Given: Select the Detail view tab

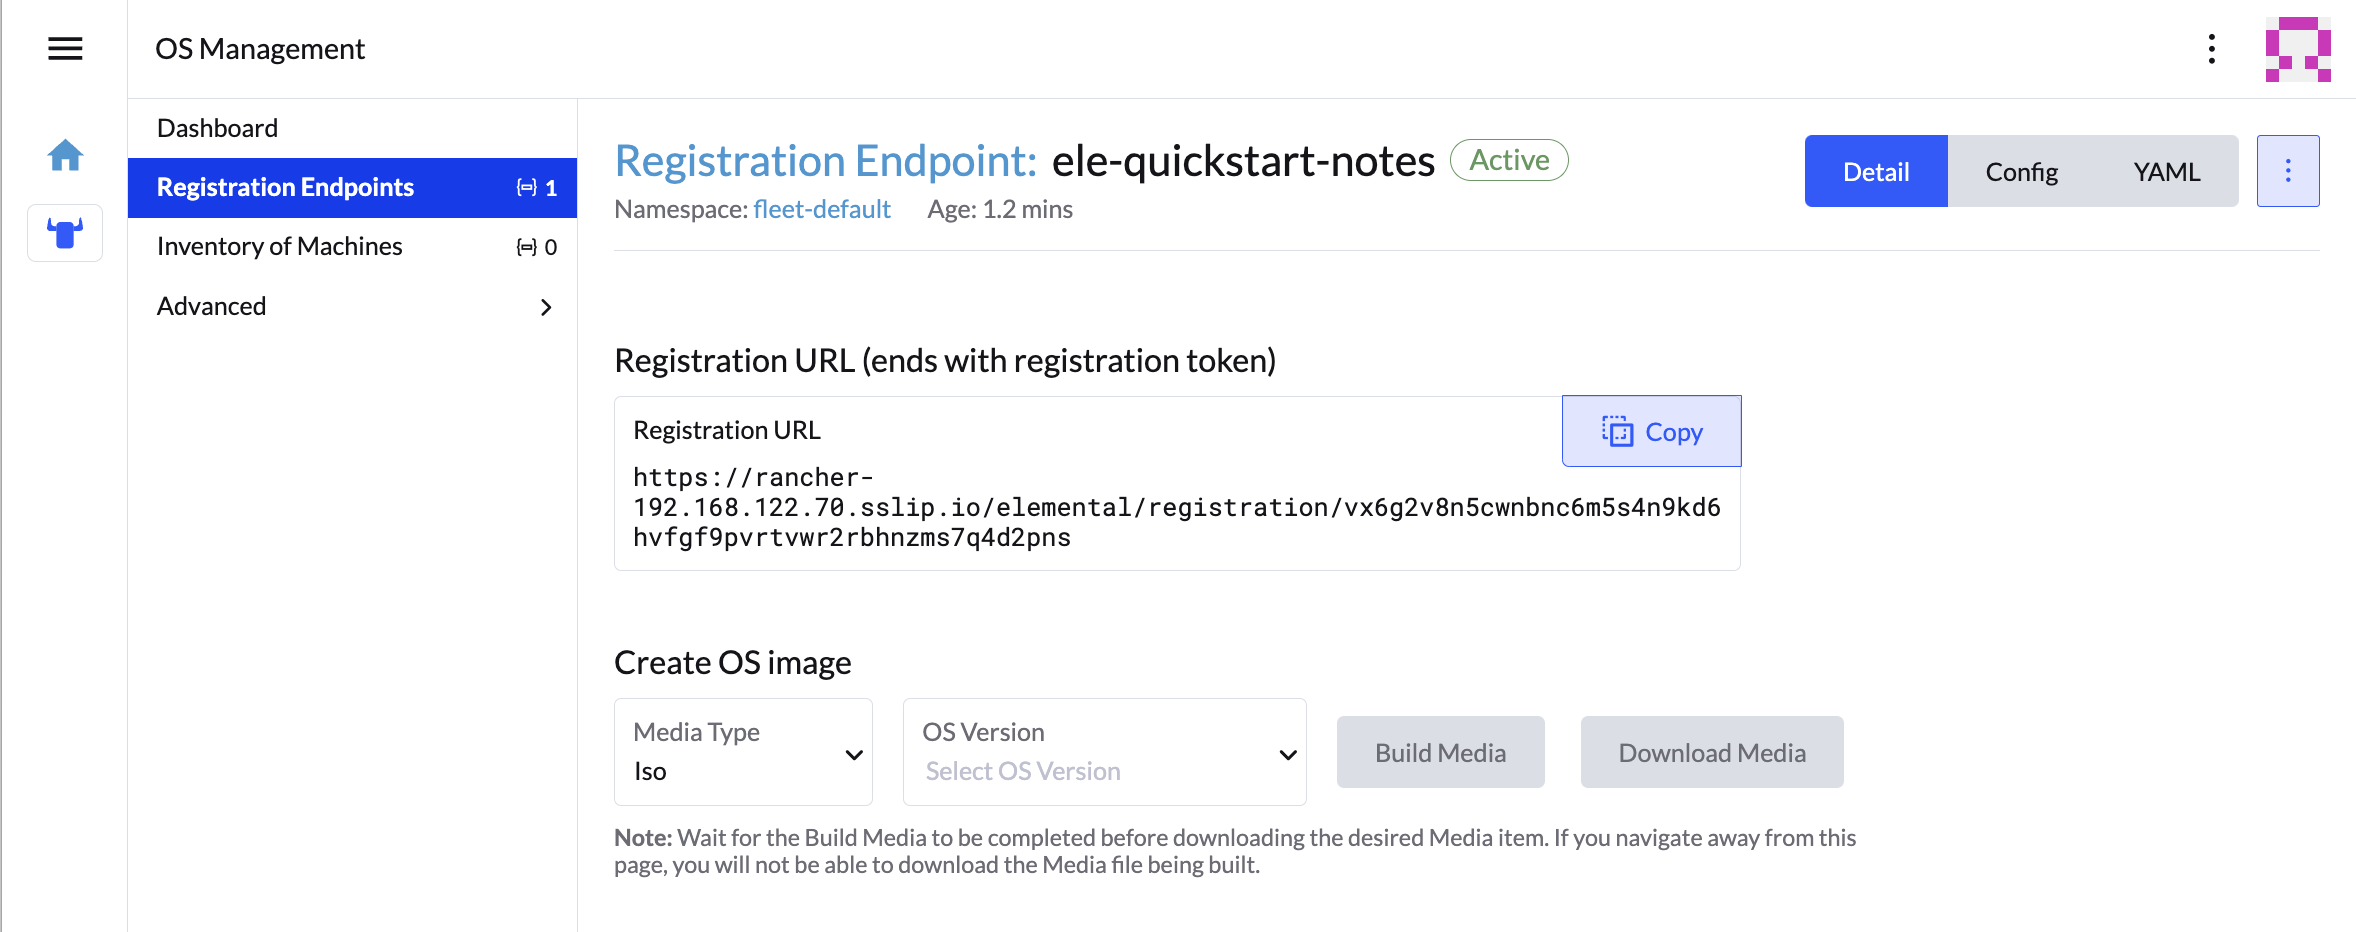Looking at the screenshot, I should click(1876, 172).
